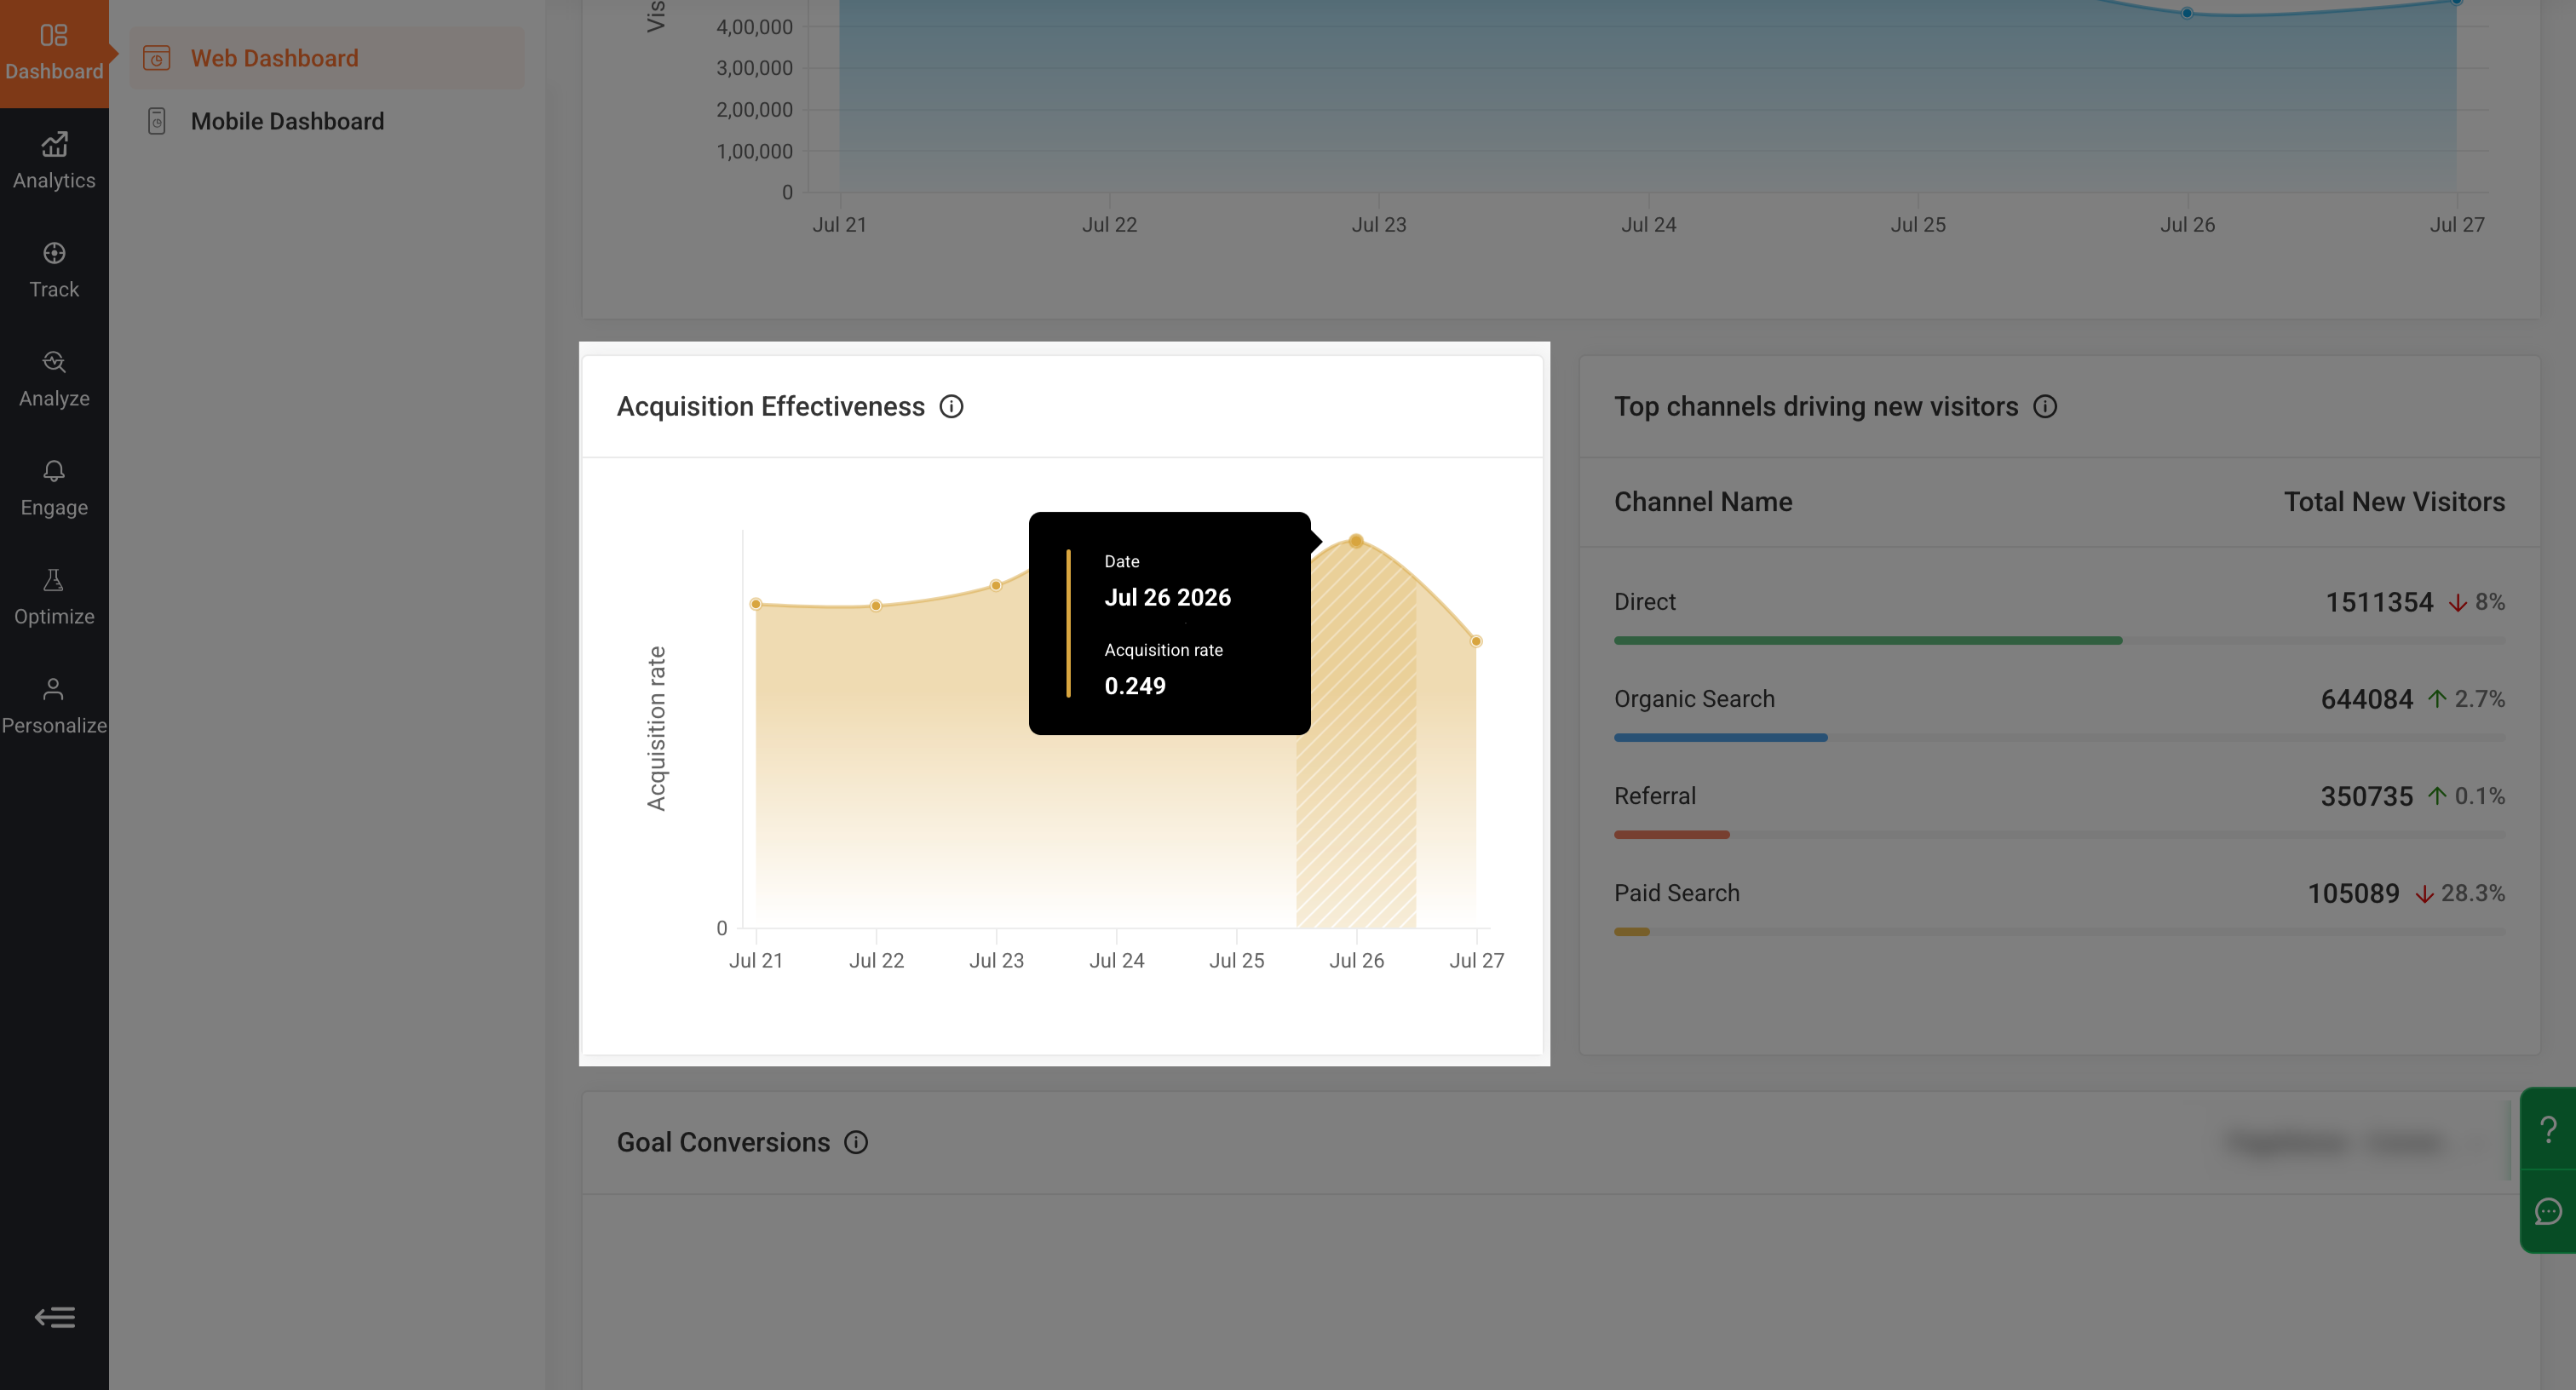
Task: Click the Paid Search 28.3% decrease indicator
Action: pos(2460,893)
